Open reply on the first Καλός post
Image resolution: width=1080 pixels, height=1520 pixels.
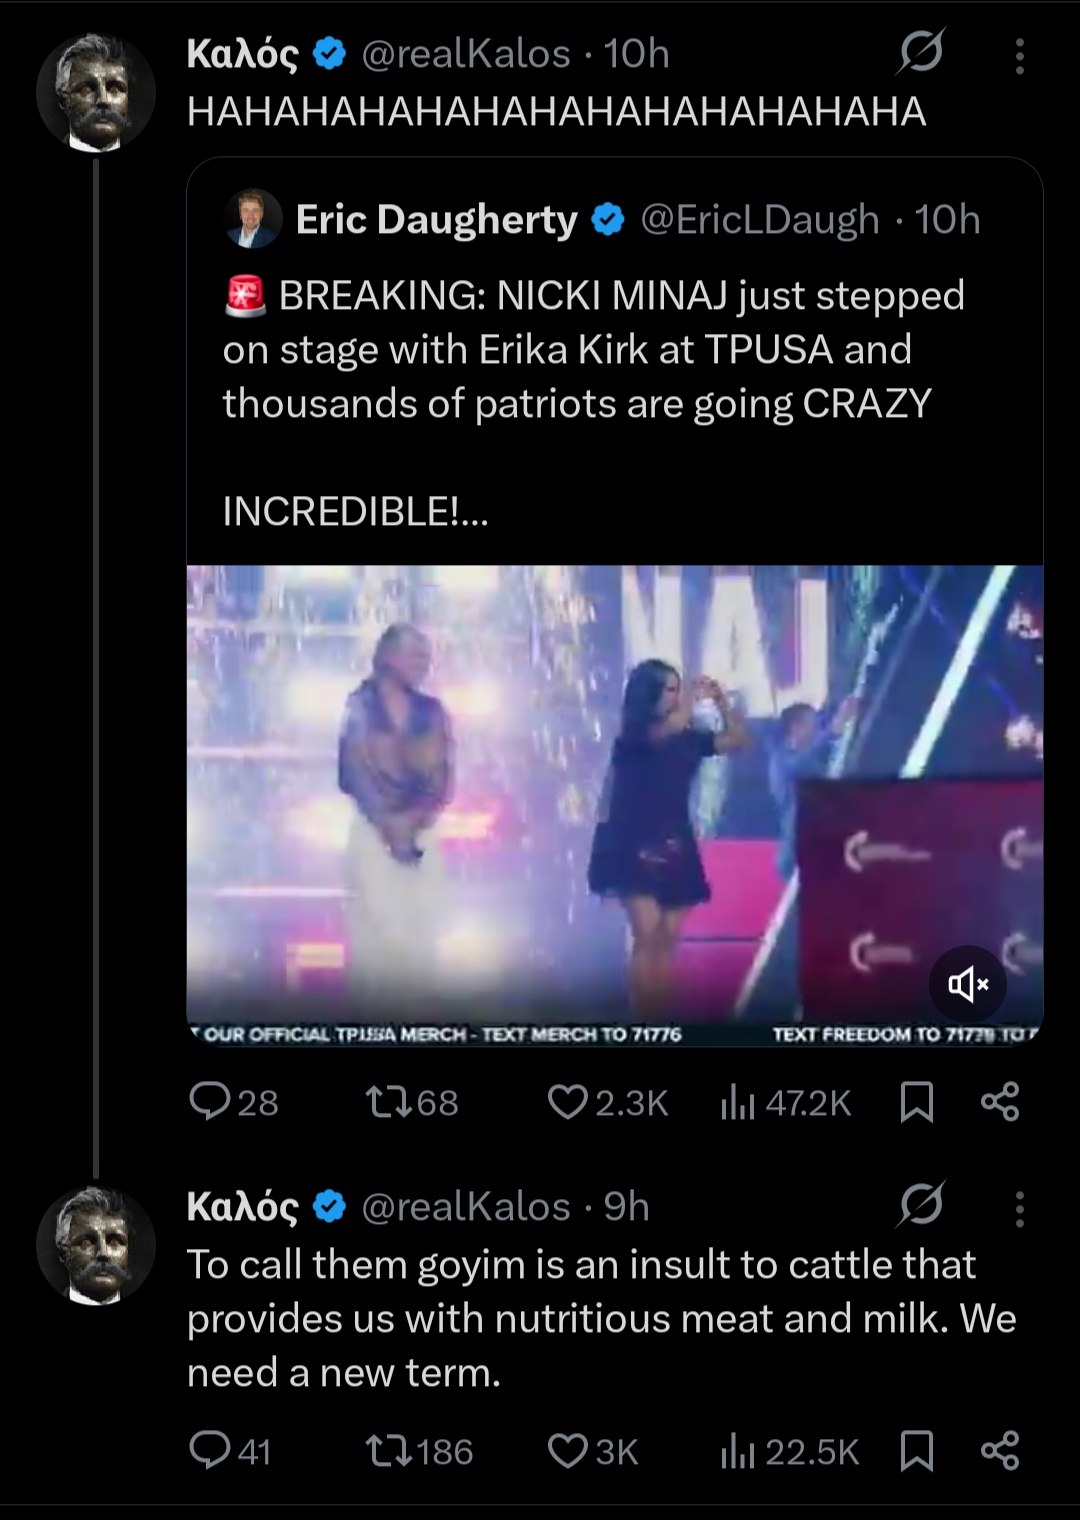[210, 1101]
